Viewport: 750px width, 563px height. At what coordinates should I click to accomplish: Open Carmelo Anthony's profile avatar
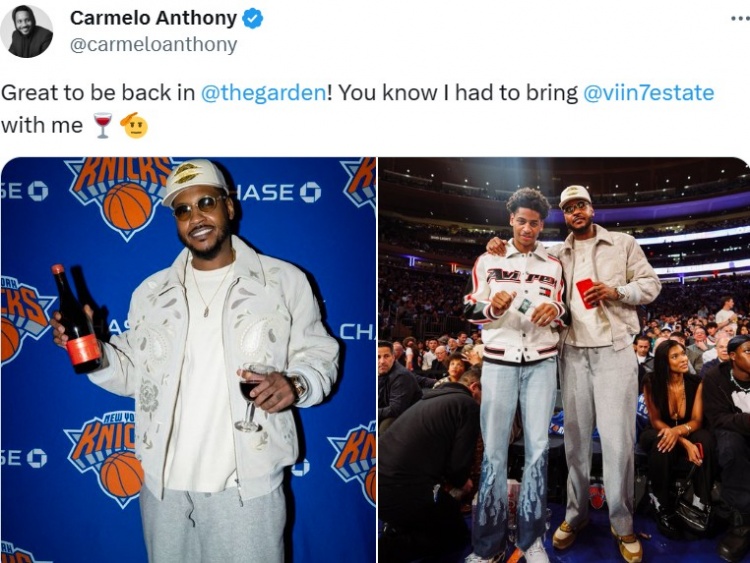26,32
